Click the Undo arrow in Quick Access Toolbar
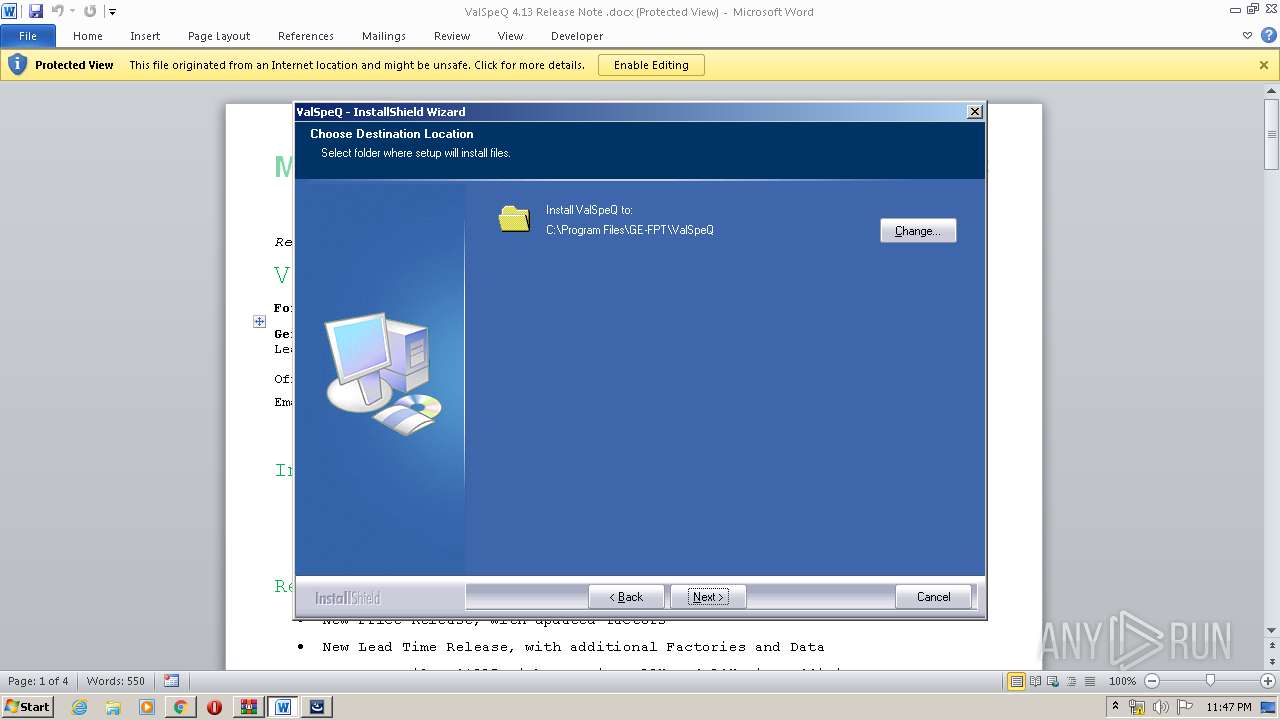 point(57,11)
